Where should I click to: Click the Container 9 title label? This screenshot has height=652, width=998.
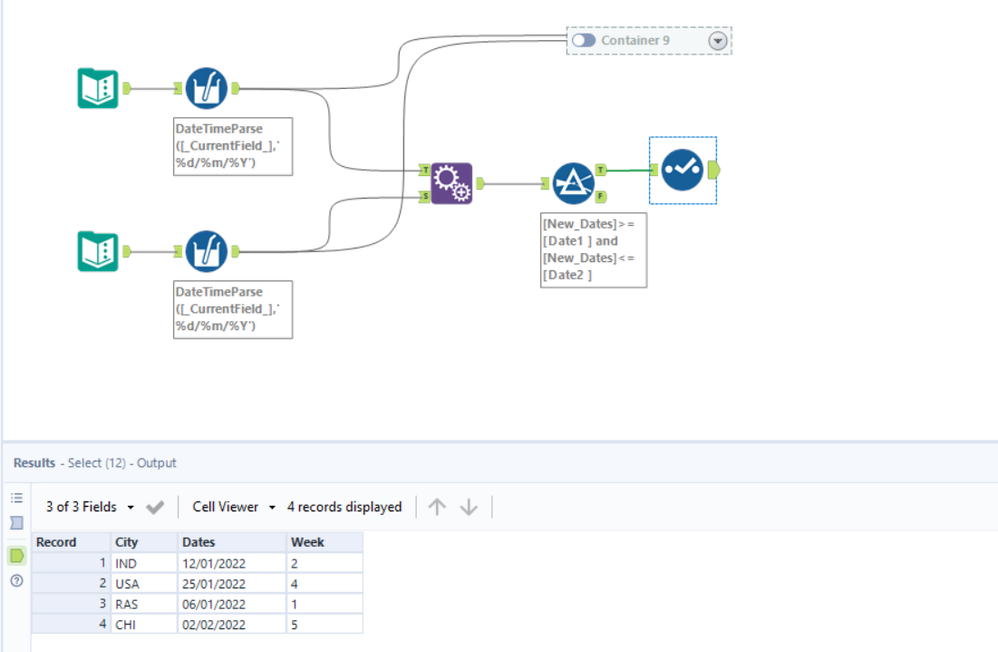pyautogui.click(x=635, y=40)
